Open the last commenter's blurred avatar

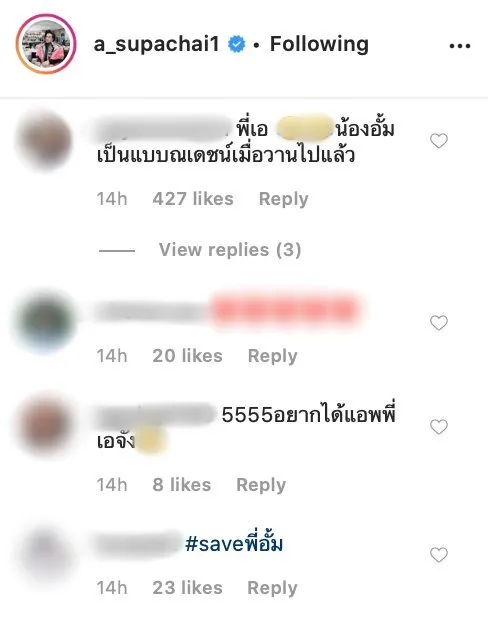[x=45, y=555]
